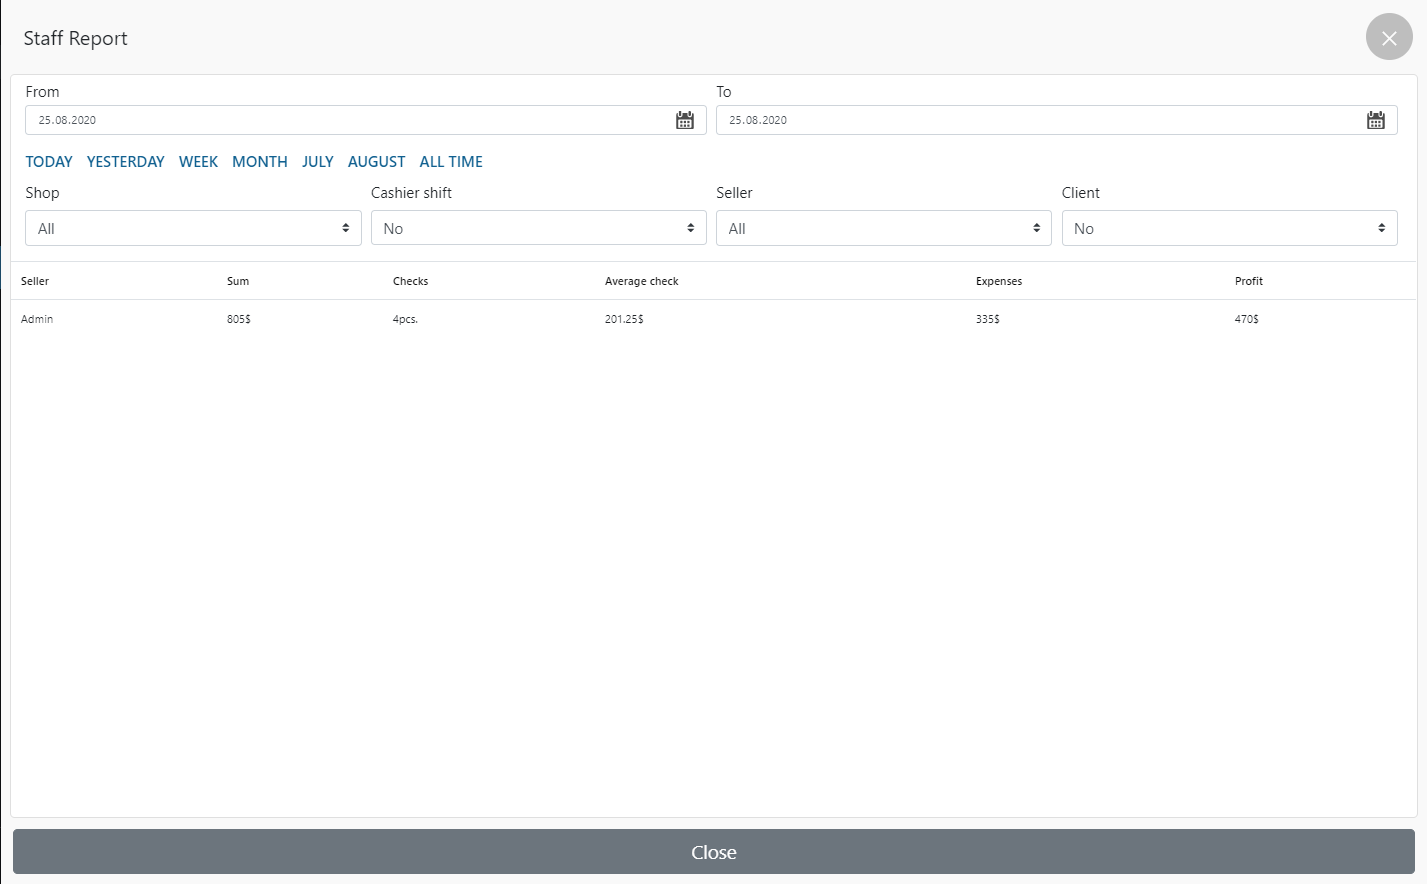
Task: Open the Client dropdown
Action: (x=1229, y=228)
